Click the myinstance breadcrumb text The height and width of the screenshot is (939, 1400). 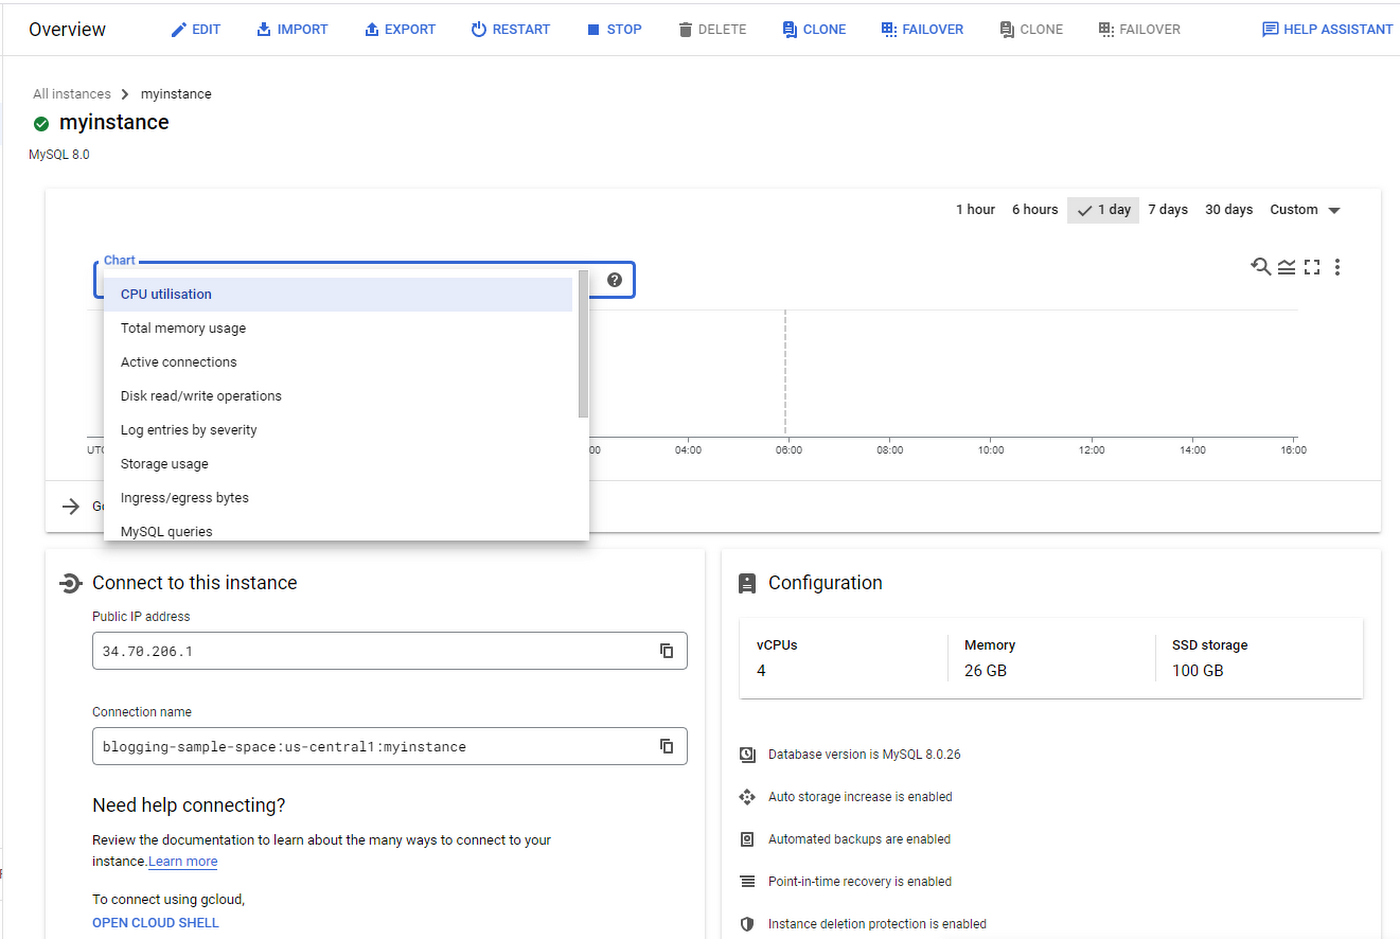[176, 94]
